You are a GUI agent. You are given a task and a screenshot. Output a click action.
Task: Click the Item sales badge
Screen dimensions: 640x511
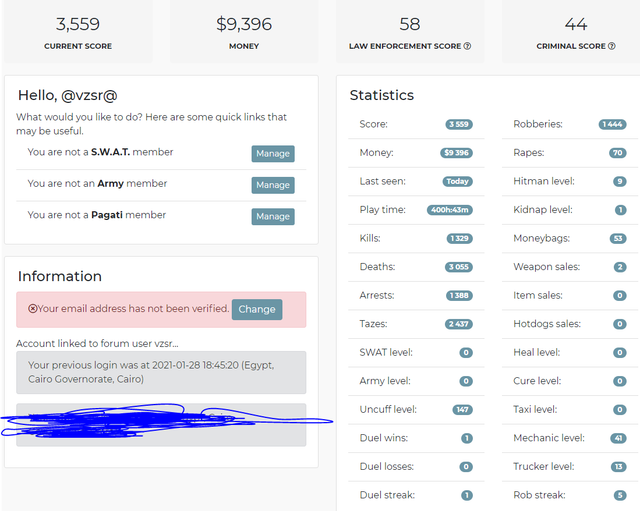click(620, 295)
